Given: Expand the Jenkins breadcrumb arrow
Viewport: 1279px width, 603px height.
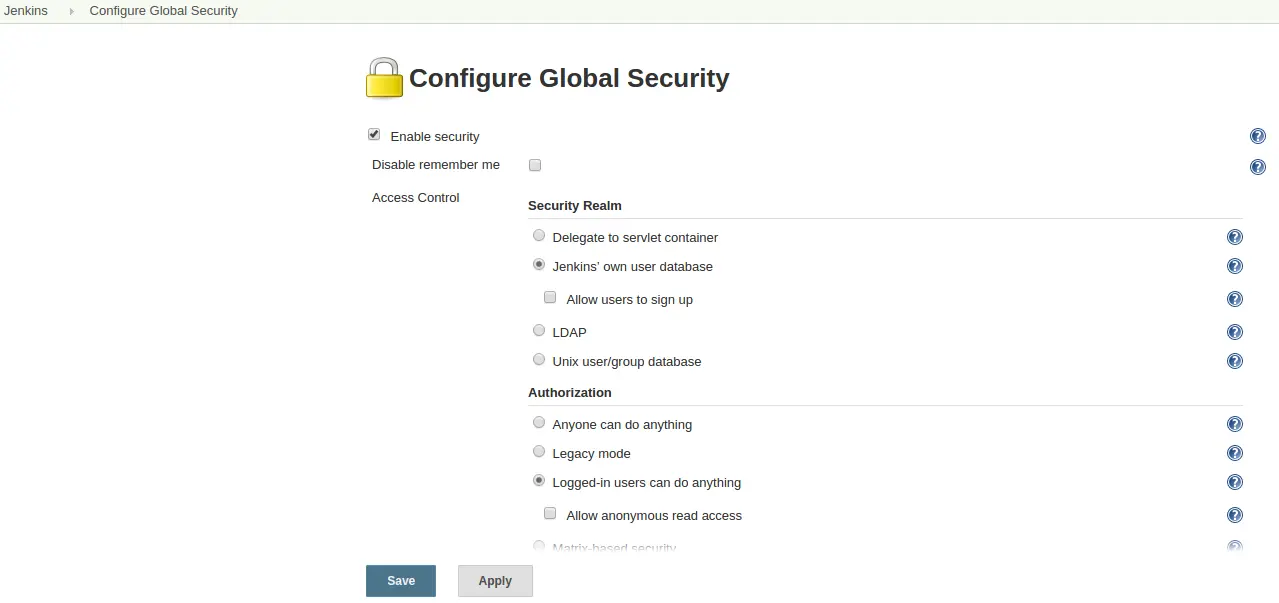Looking at the screenshot, I should (x=72, y=11).
